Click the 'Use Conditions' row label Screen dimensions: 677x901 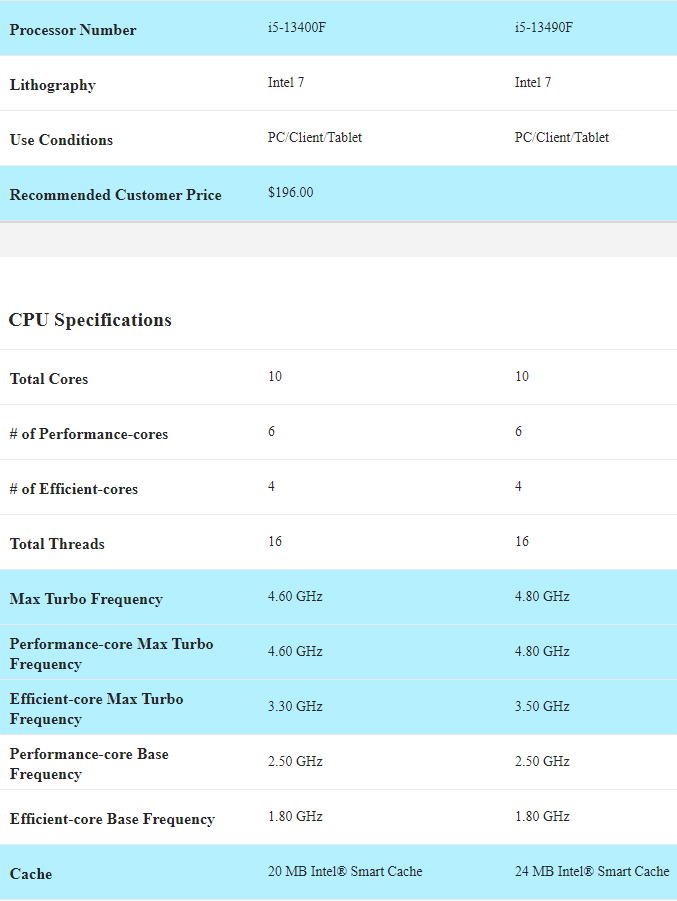click(61, 140)
